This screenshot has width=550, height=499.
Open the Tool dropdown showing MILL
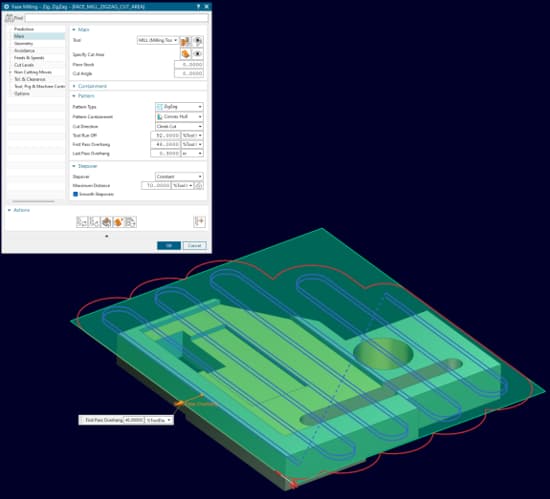coord(158,40)
